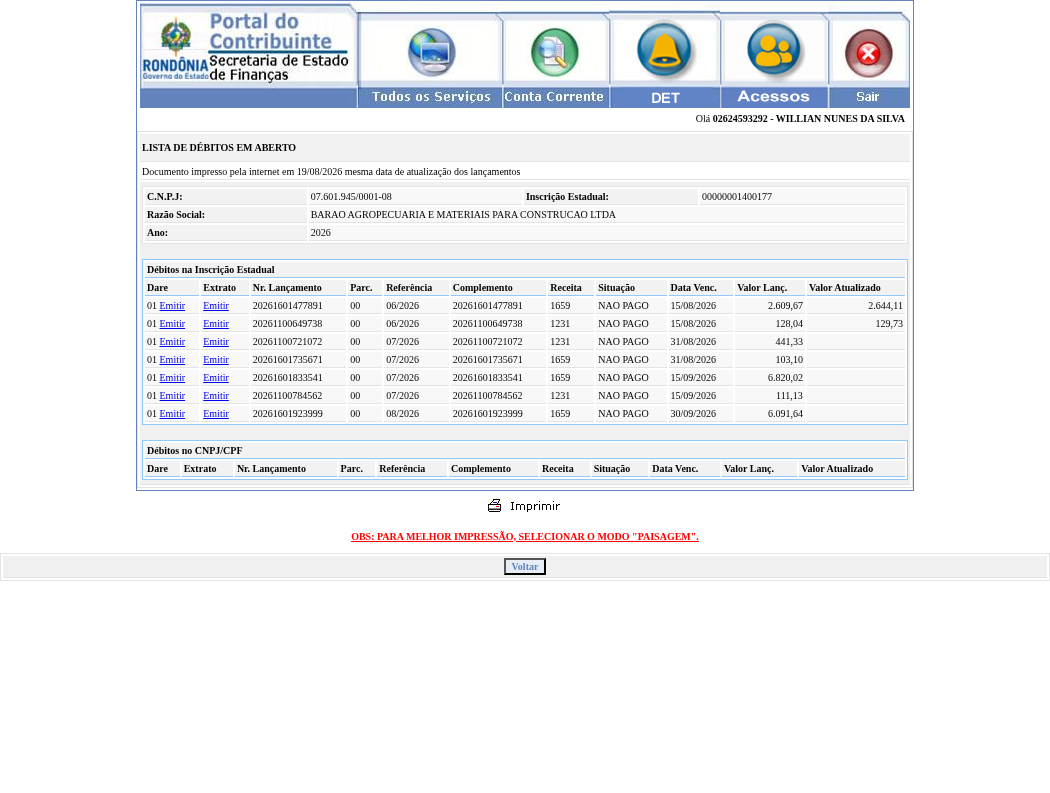Screen dimensions: 1050x793
Task: Click the Conta Corrente magnifier icon
Action: [554, 52]
